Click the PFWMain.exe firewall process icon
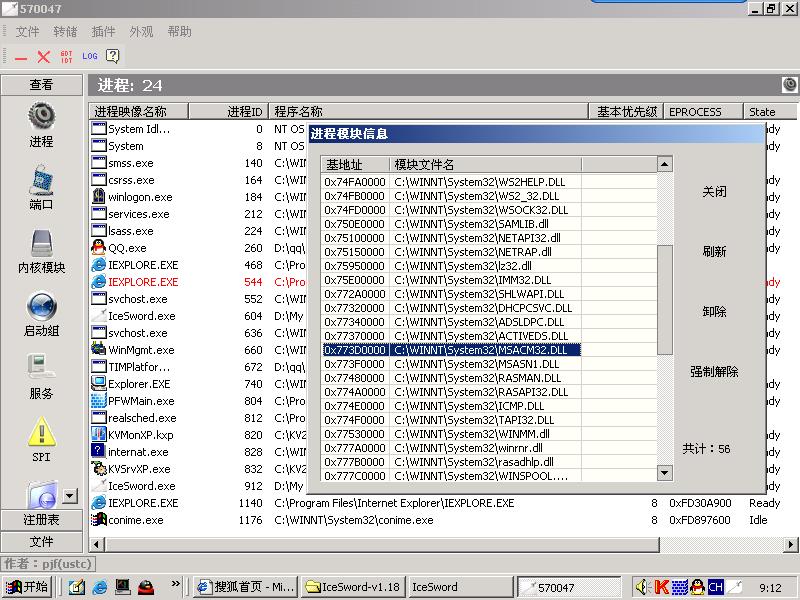 tap(98, 401)
